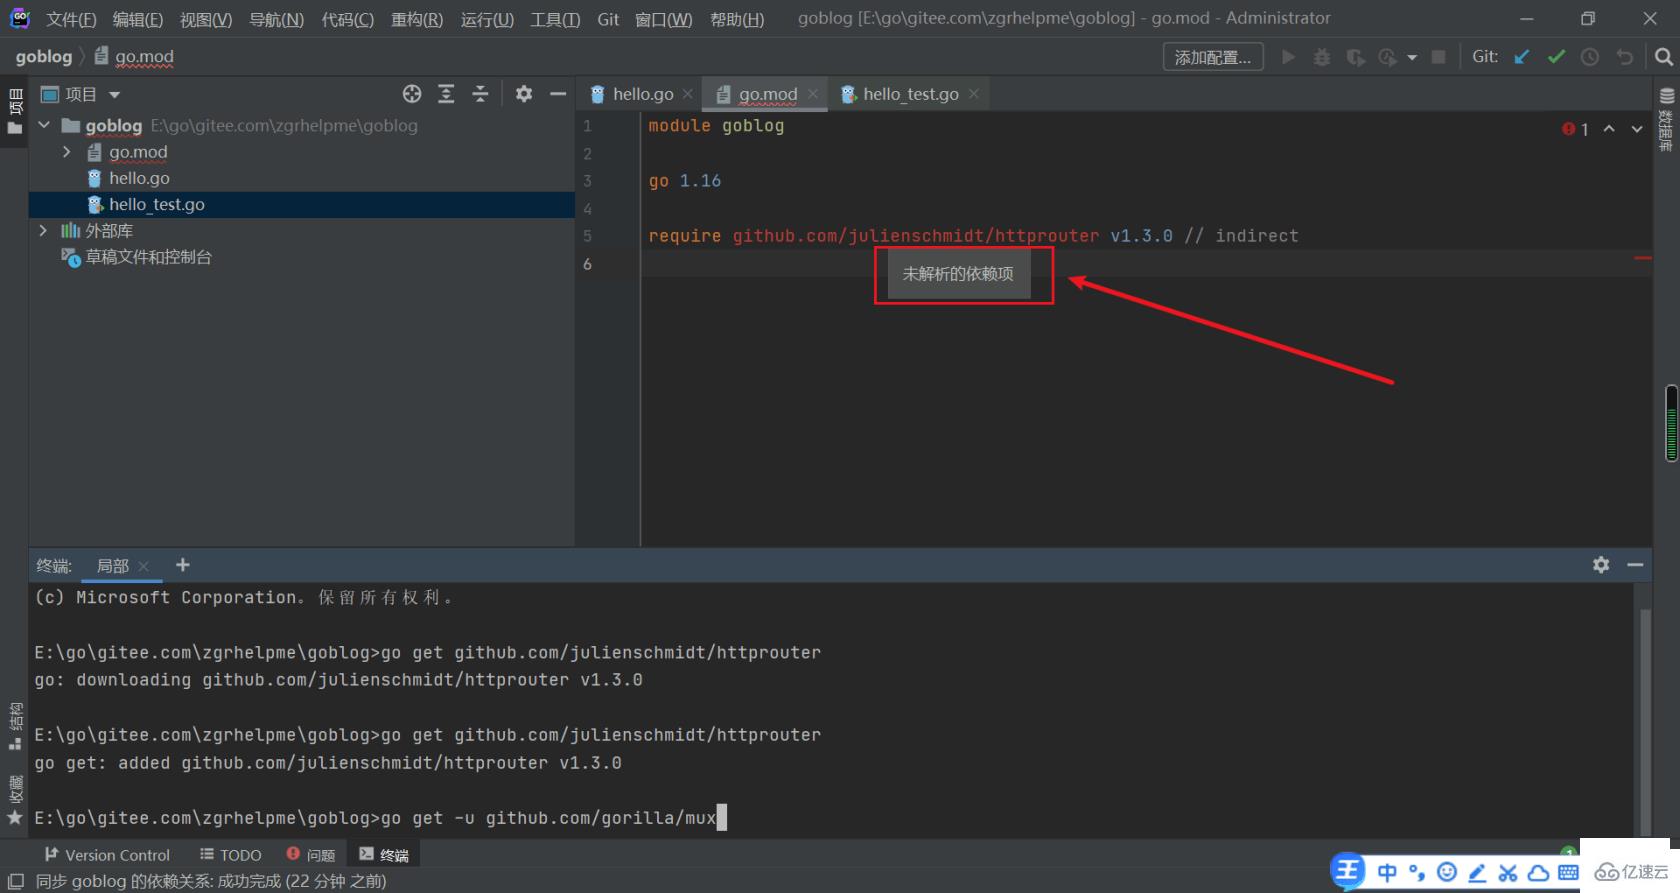
Task: Go to previous highlighted error arrow
Action: [x=1609, y=129]
